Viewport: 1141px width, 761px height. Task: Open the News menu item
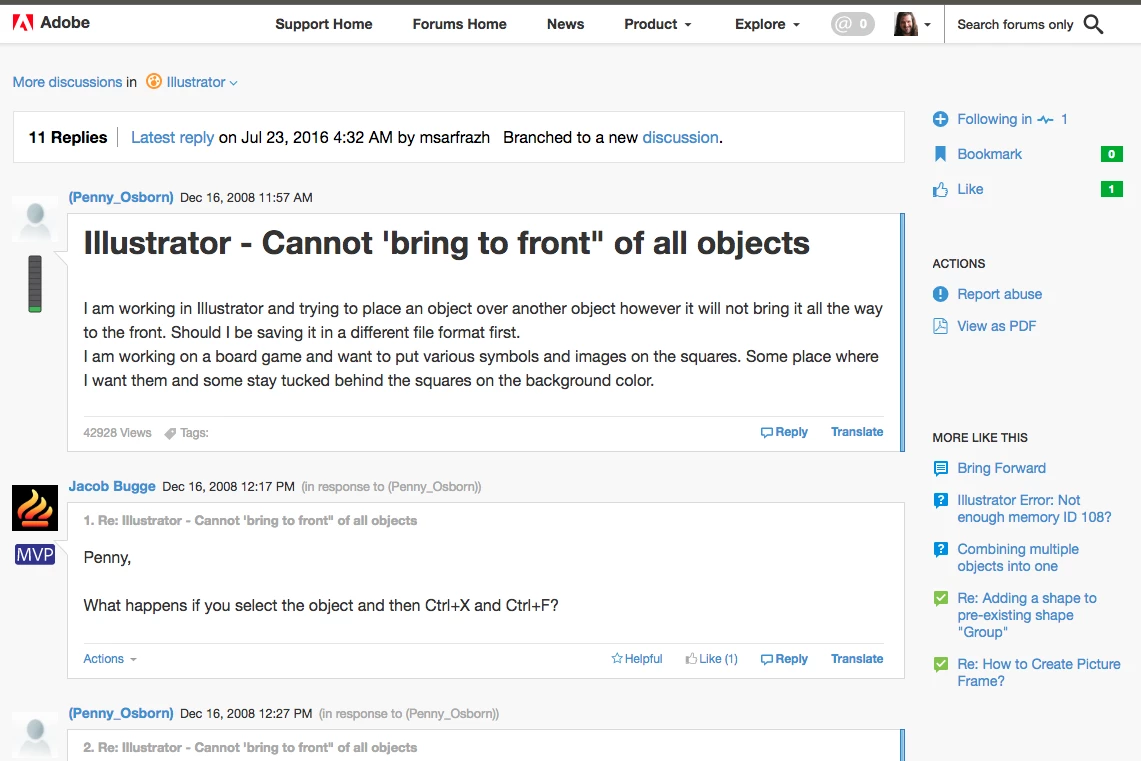565,24
